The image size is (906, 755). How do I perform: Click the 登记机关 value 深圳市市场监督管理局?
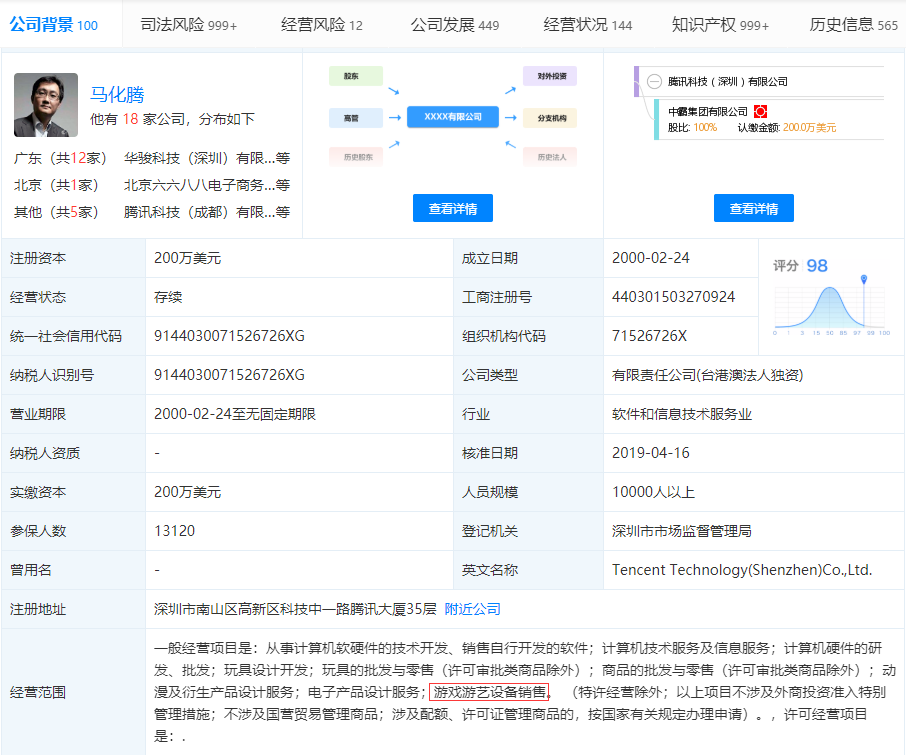[682, 531]
